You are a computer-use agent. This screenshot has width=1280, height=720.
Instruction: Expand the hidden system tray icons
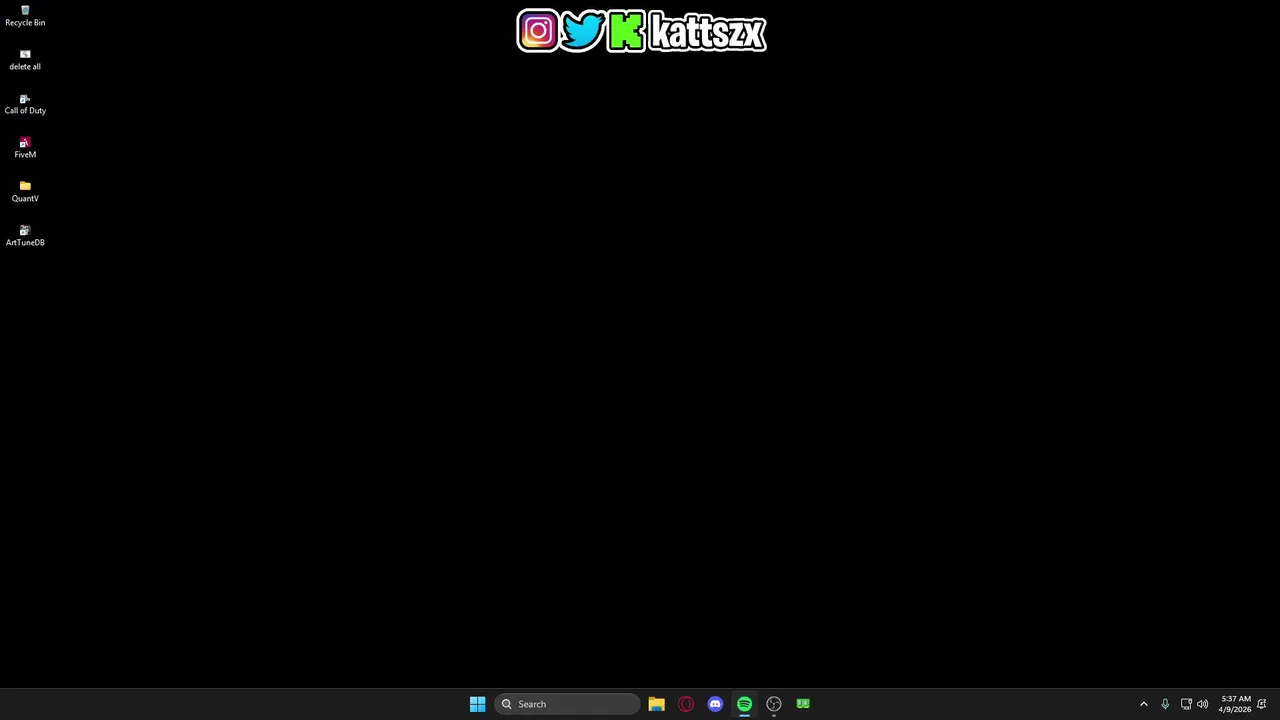tap(1144, 704)
